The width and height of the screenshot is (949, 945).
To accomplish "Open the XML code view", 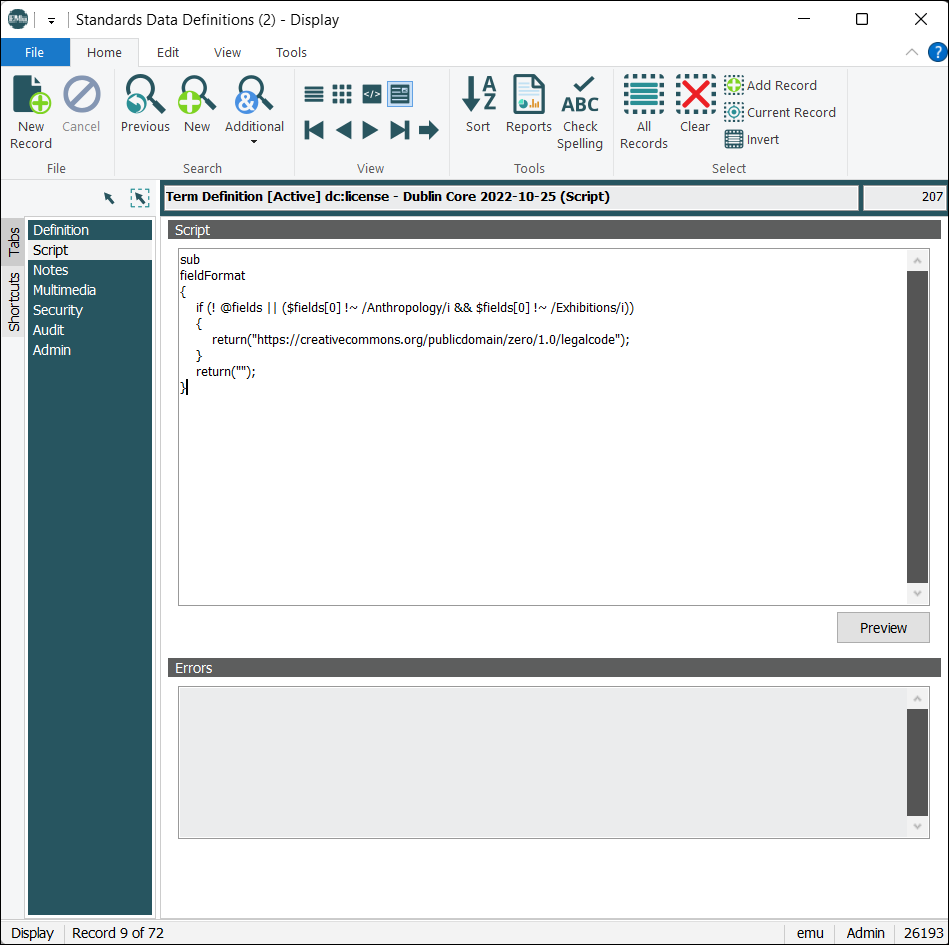I will click(x=371, y=93).
